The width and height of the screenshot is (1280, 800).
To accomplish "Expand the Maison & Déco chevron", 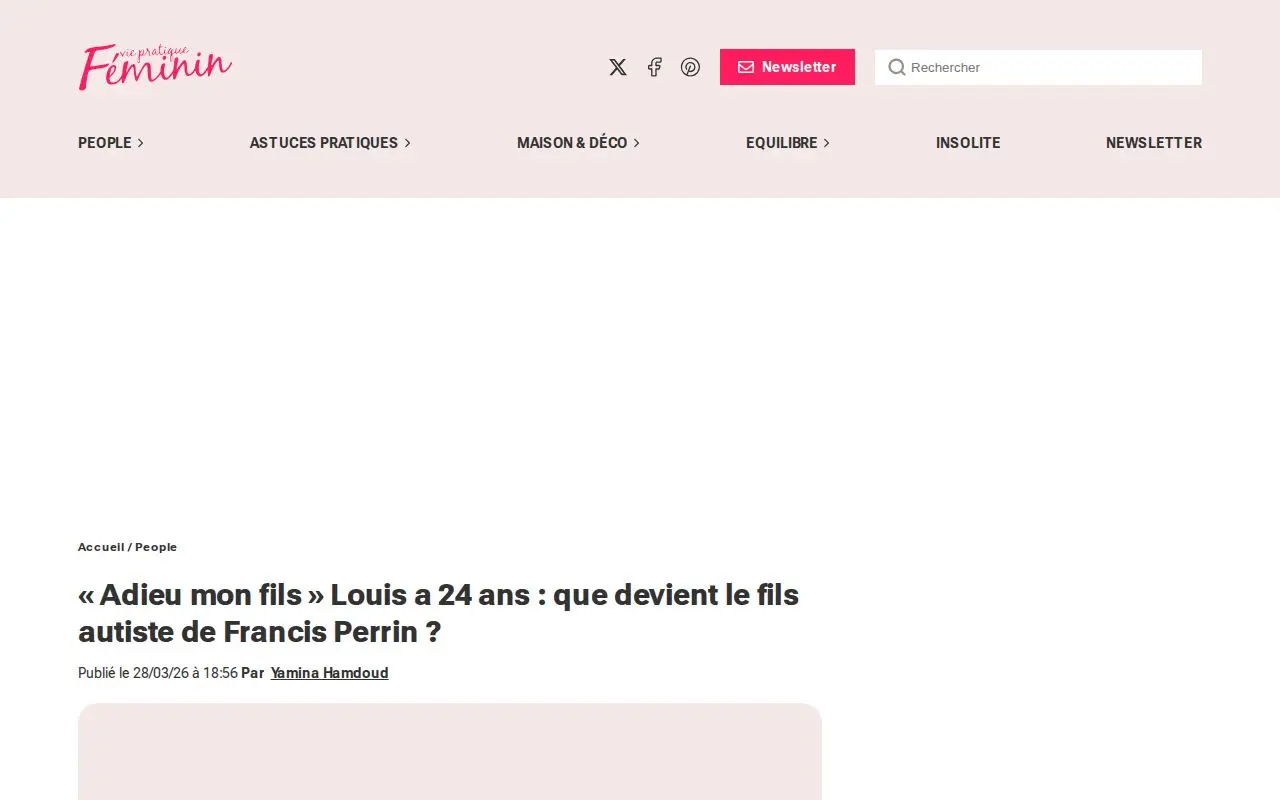I will 636,143.
